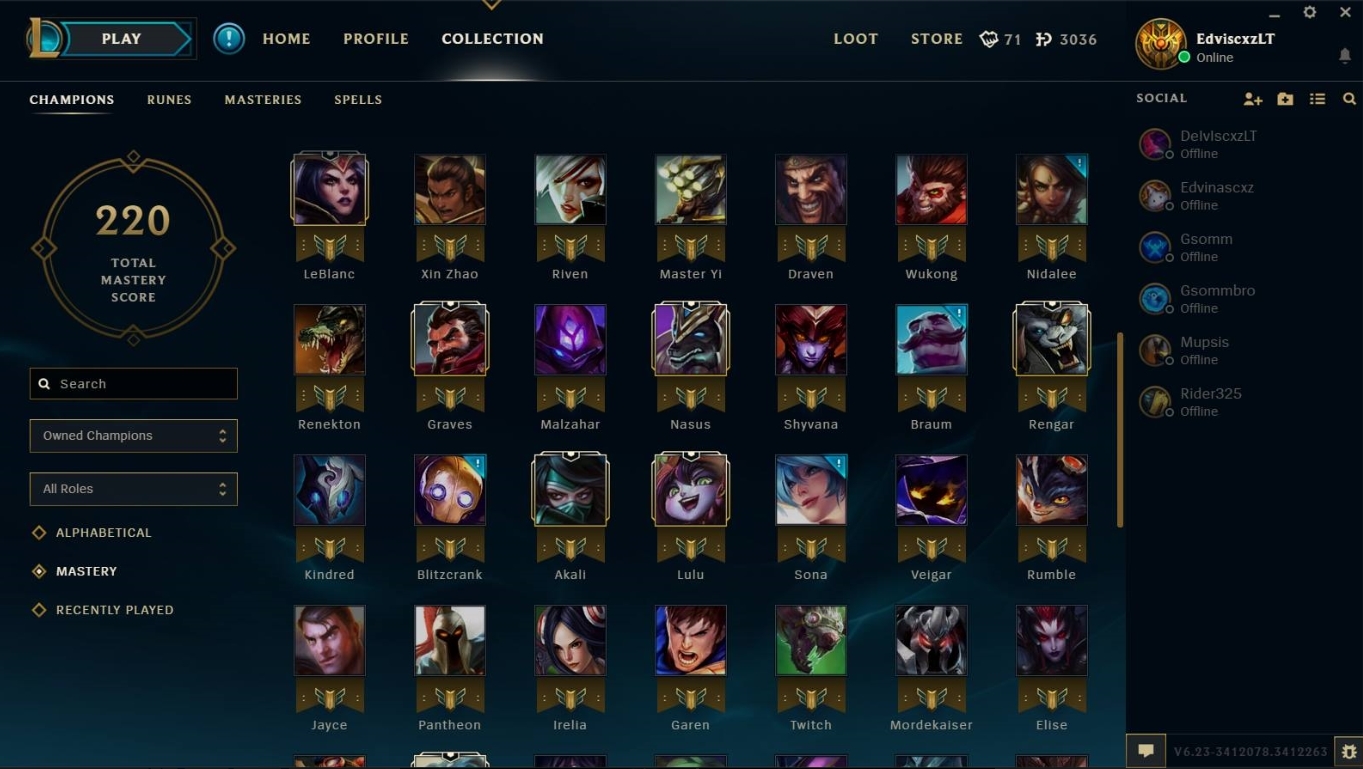Switch to the Runes tab
The height and width of the screenshot is (769, 1363).
[x=169, y=100]
